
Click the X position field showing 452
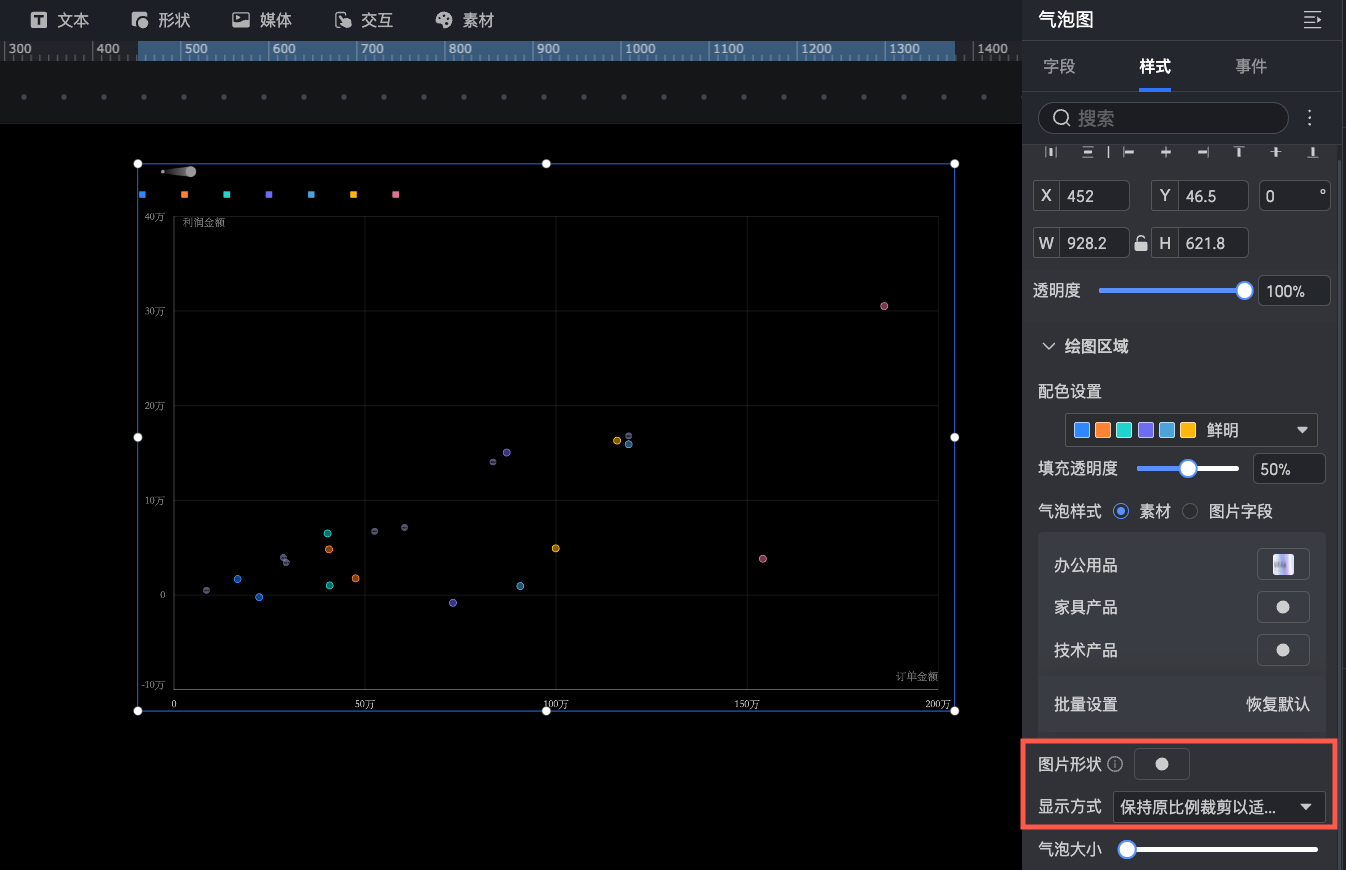click(1082, 195)
